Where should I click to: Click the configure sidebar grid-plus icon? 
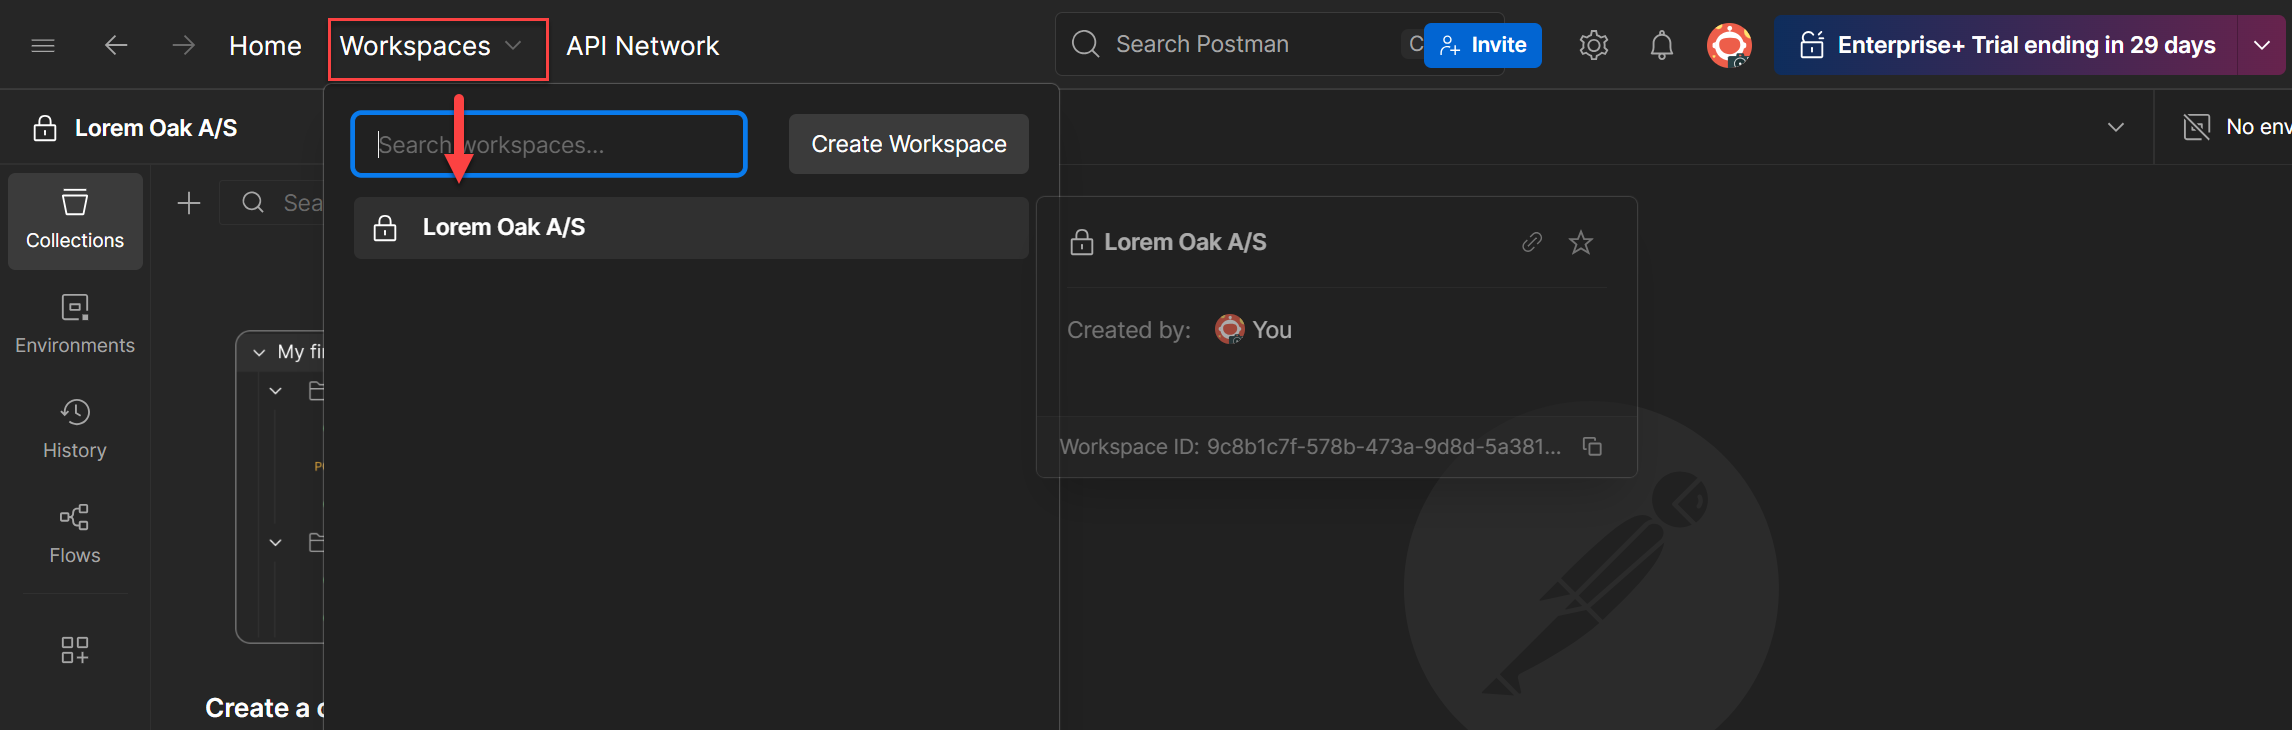coord(75,650)
